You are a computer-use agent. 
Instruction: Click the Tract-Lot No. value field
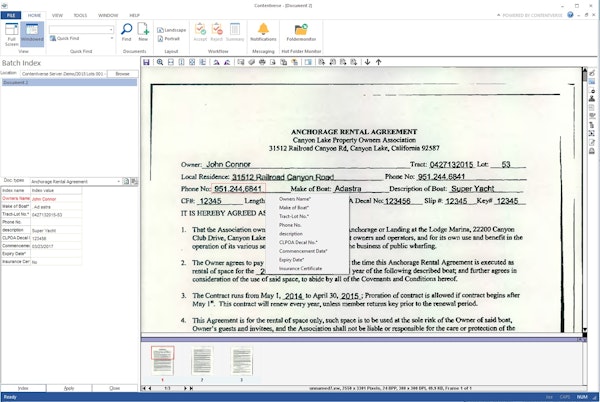click(56, 215)
